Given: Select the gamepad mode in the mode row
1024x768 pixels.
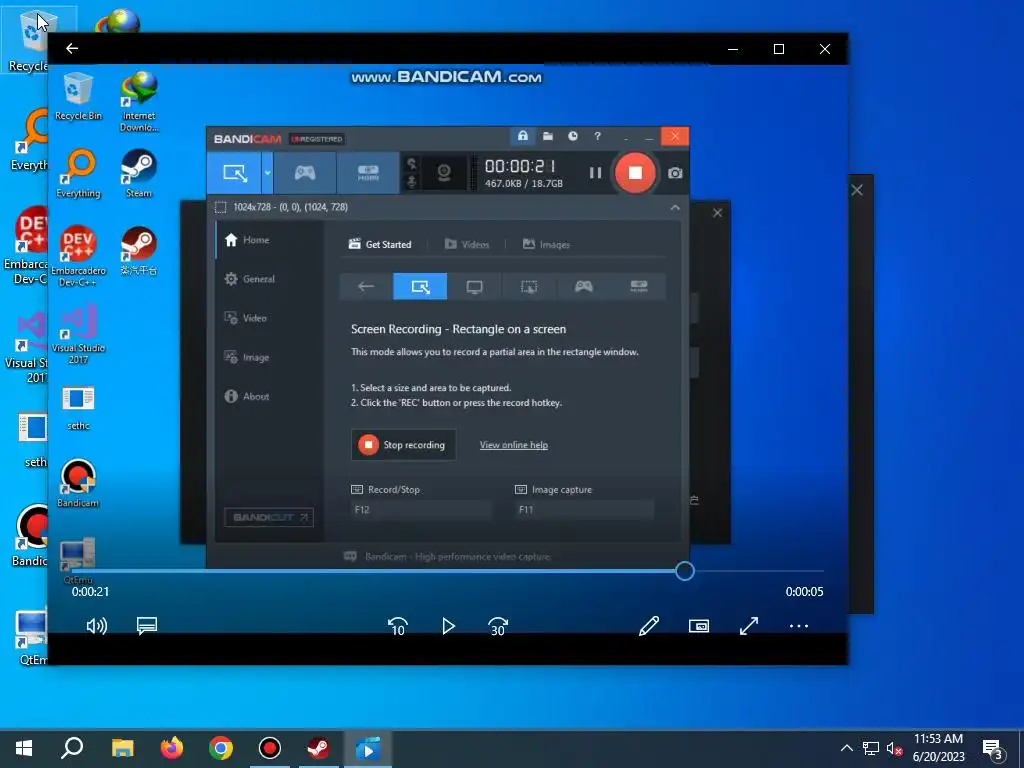Looking at the screenshot, I should [x=583, y=286].
